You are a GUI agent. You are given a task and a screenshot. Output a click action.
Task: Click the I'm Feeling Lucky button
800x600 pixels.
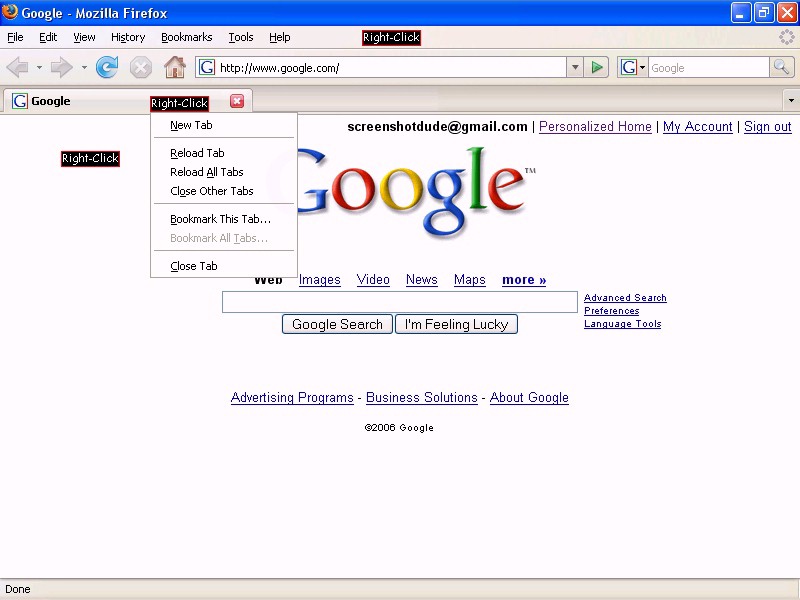(457, 324)
